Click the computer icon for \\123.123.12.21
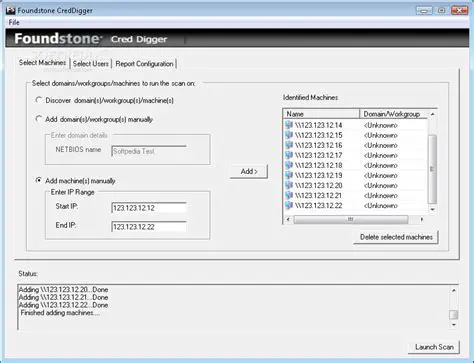This screenshot has width=474, height=363. (x=289, y=195)
